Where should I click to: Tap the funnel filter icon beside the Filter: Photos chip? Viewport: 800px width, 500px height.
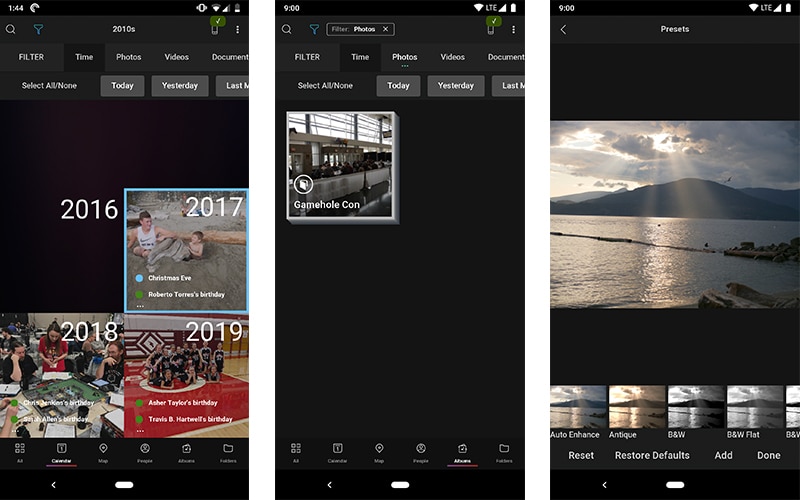click(x=314, y=30)
